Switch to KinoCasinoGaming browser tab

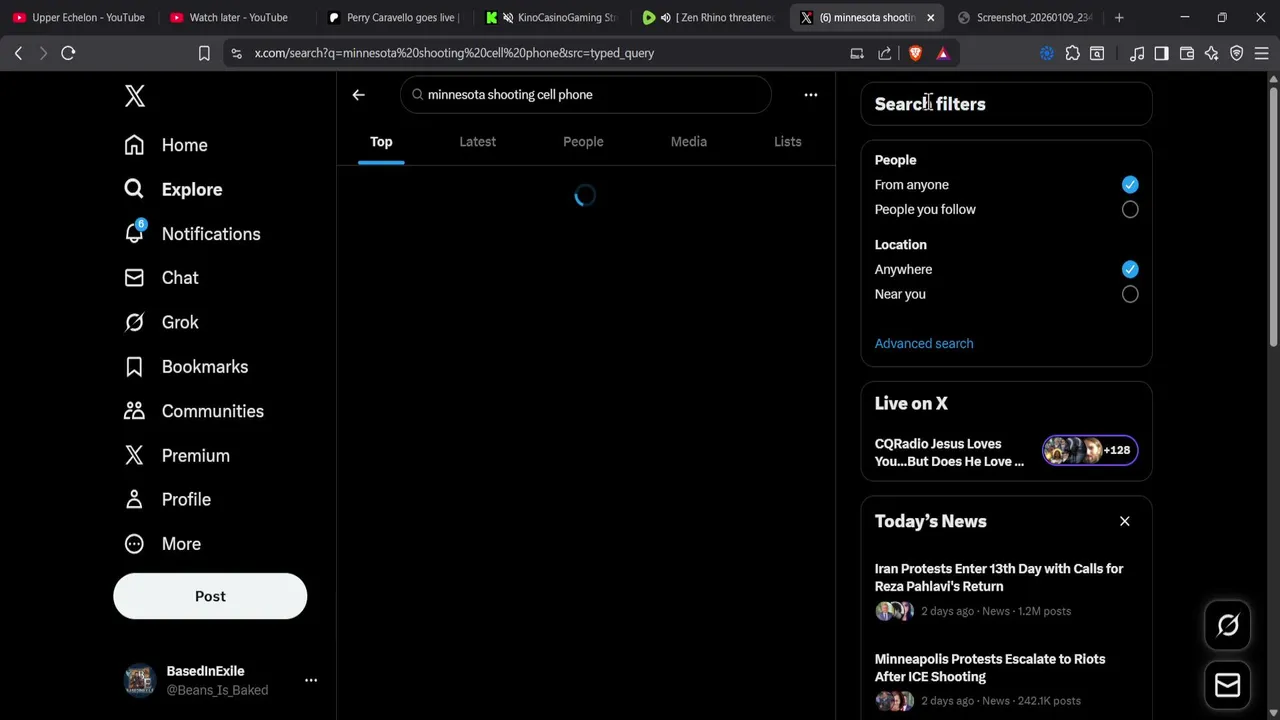pos(553,17)
